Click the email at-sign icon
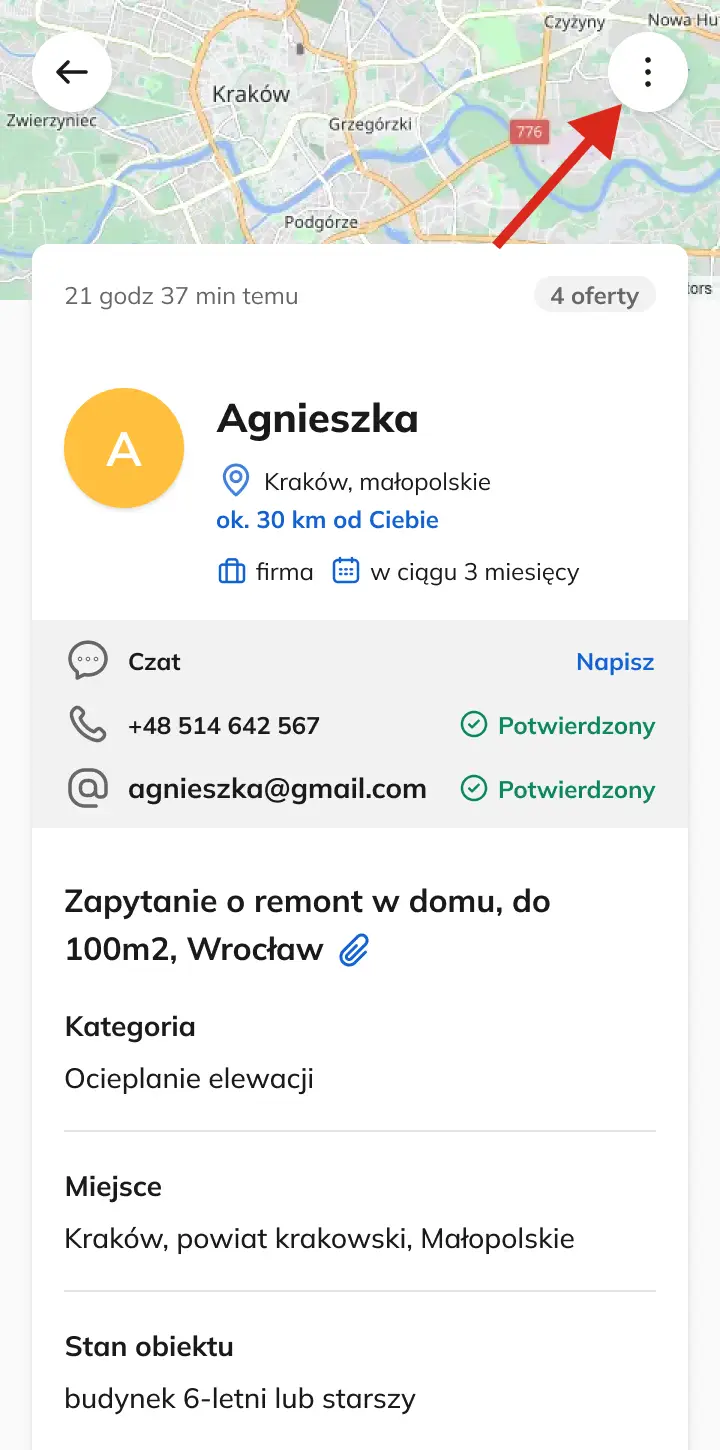The height and width of the screenshot is (1450, 720). click(x=88, y=789)
